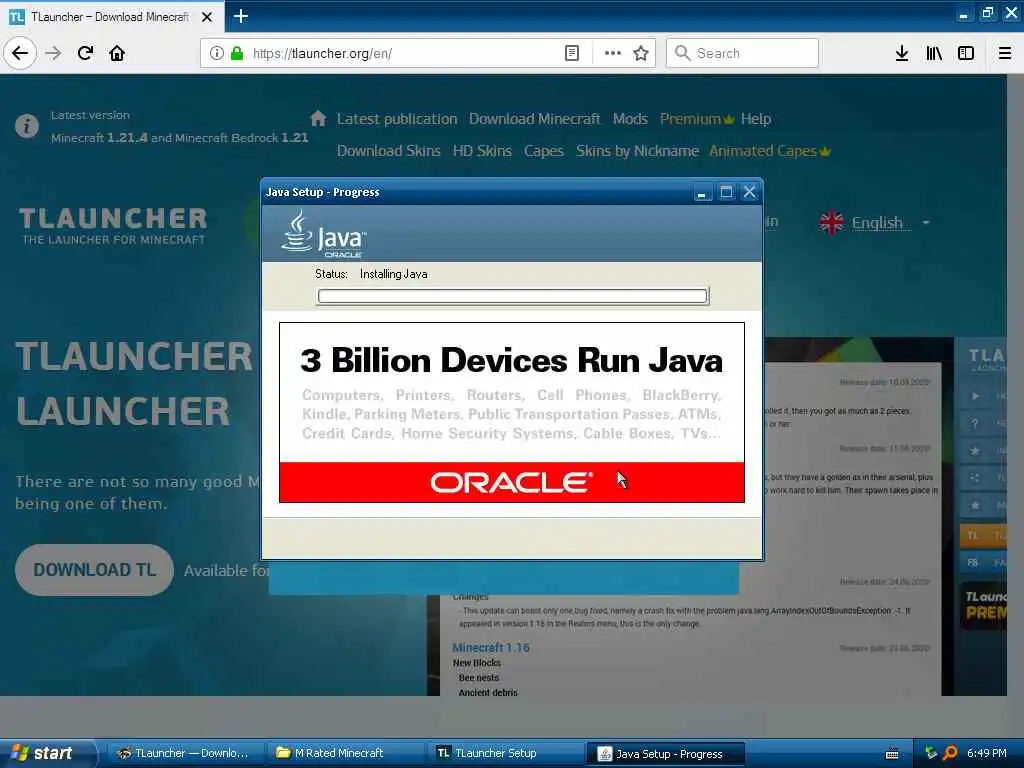Open Animated Capes link
This screenshot has width=1024, height=768.
click(770, 151)
